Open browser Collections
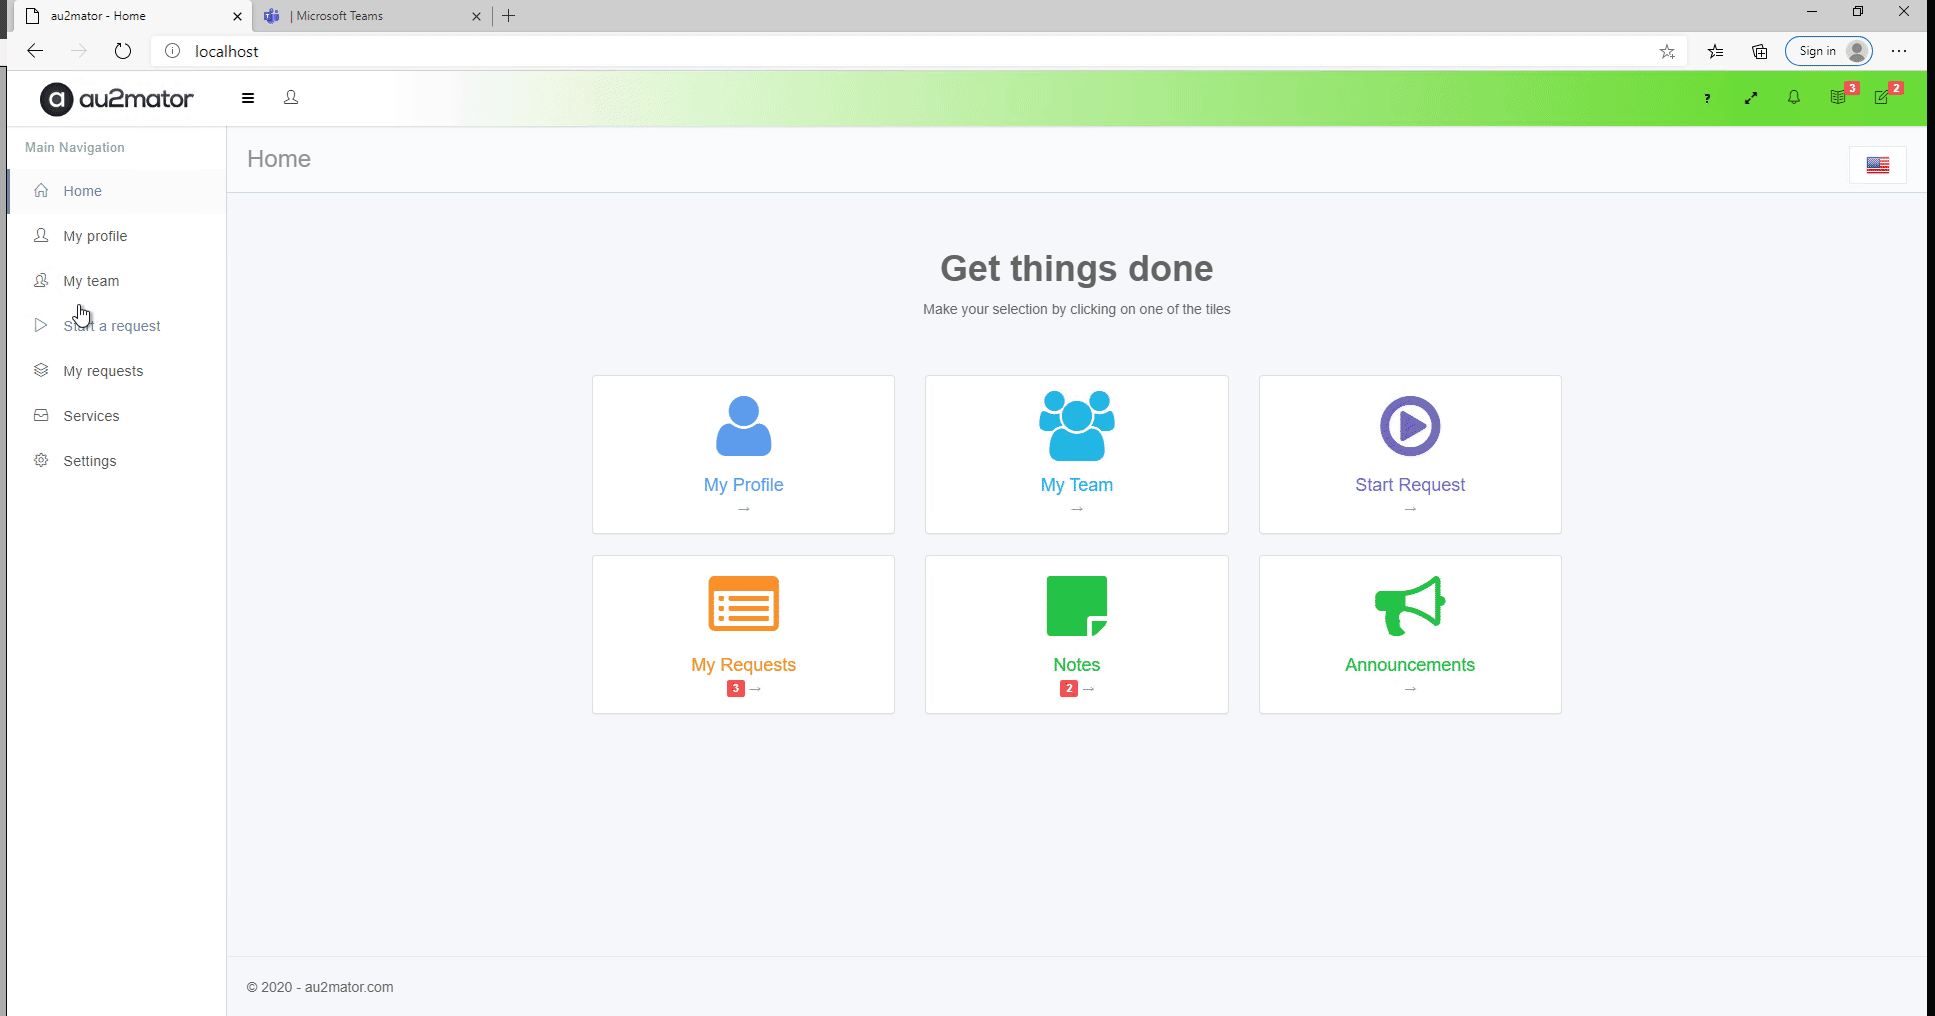This screenshot has width=1935, height=1016. (x=1760, y=51)
